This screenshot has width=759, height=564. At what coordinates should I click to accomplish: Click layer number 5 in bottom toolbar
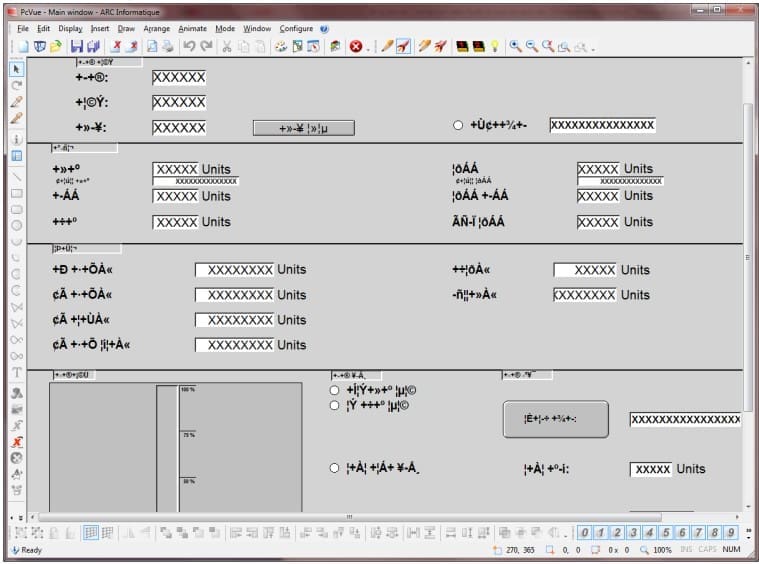coord(650,533)
